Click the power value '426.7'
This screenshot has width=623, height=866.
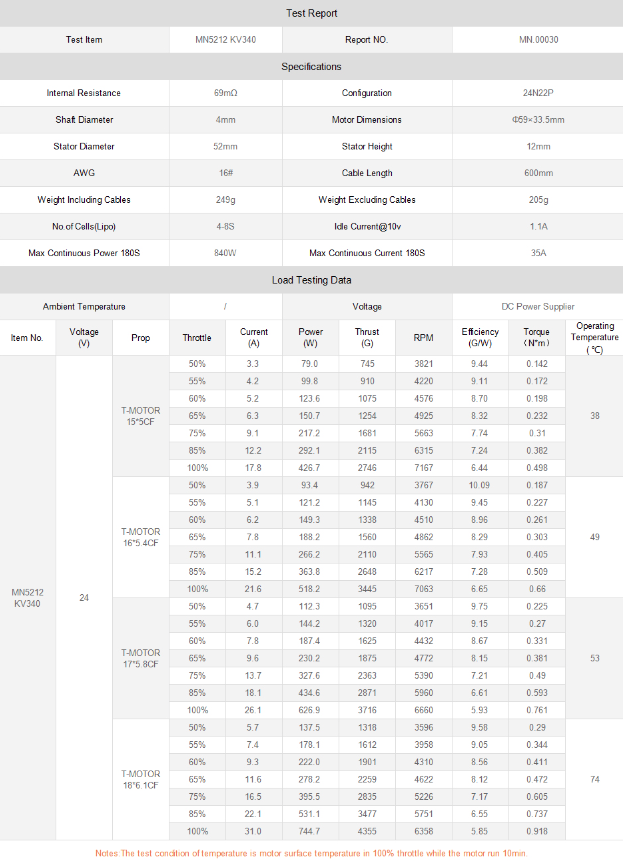pyautogui.click(x=309, y=468)
